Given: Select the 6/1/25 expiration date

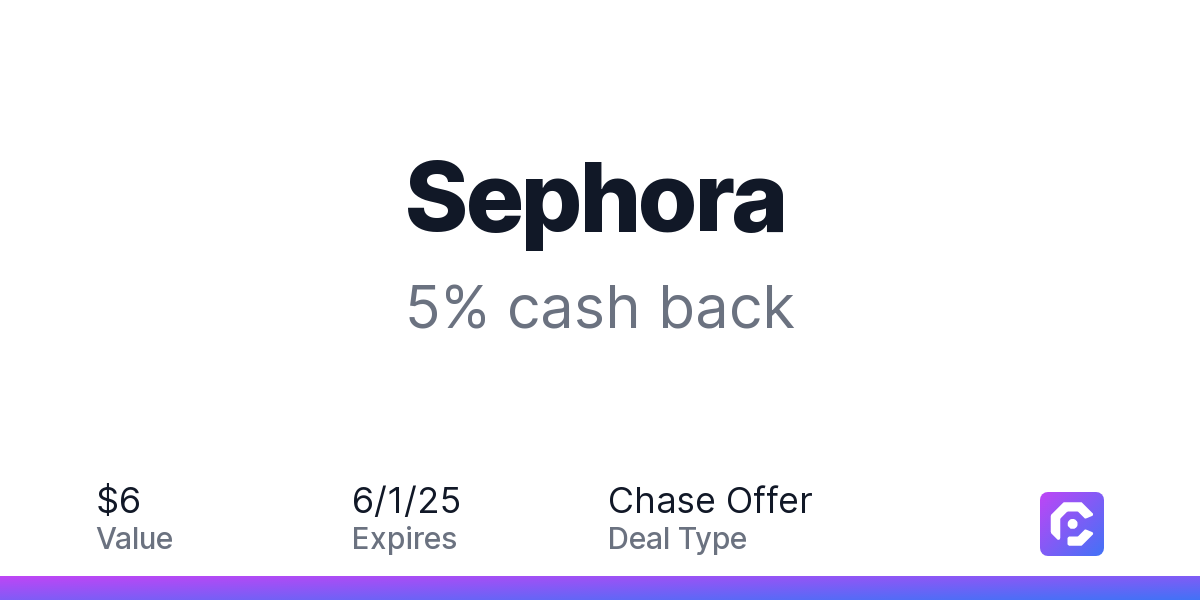Looking at the screenshot, I should coord(406,500).
